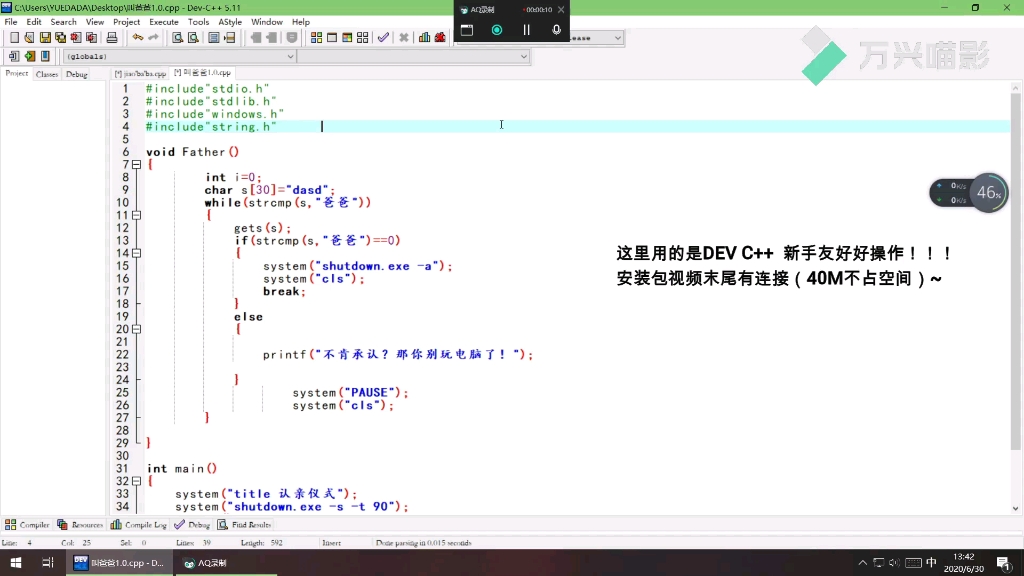The height and width of the screenshot is (576, 1024).
Task: Undo the last edit
Action: pos(137,38)
